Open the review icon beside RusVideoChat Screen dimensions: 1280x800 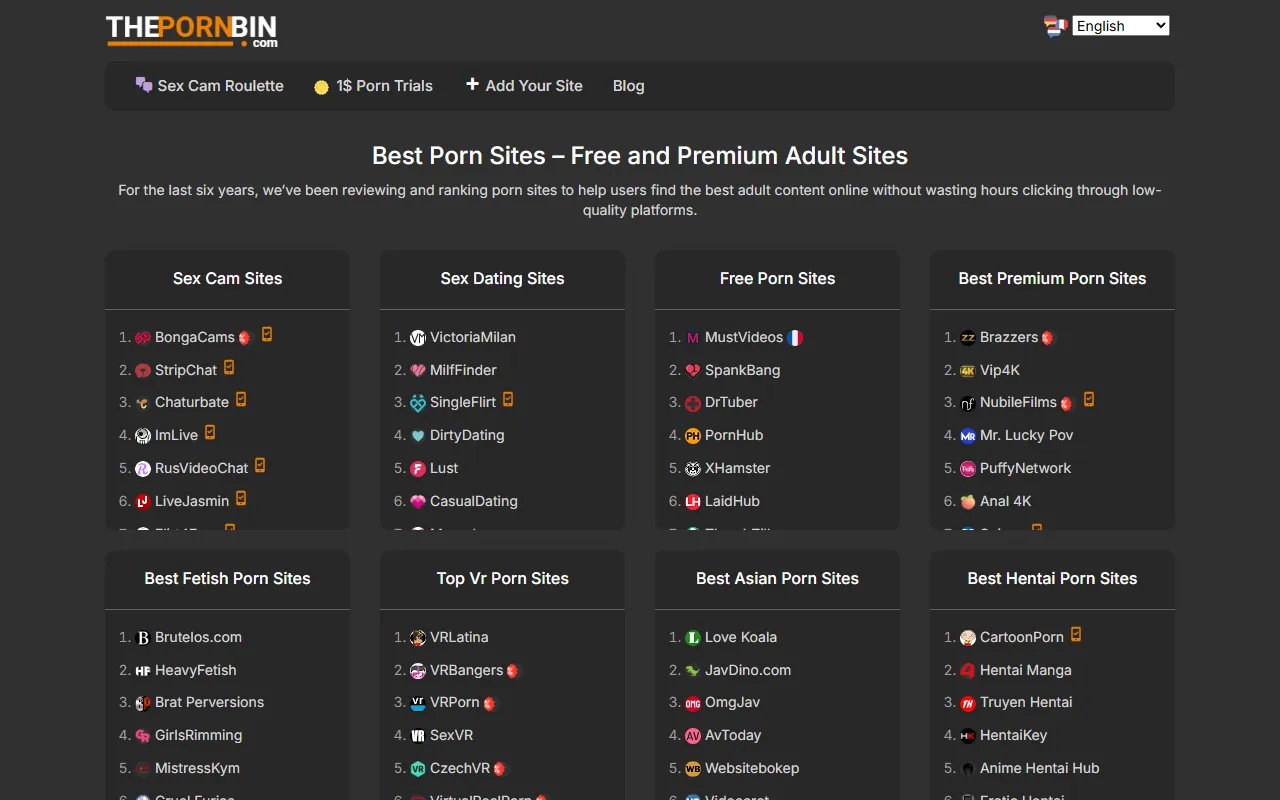(x=260, y=465)
